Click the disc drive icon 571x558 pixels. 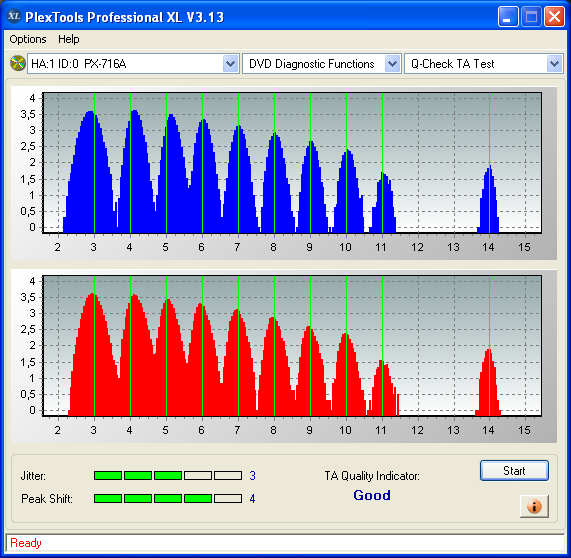(x=17, y=63)
